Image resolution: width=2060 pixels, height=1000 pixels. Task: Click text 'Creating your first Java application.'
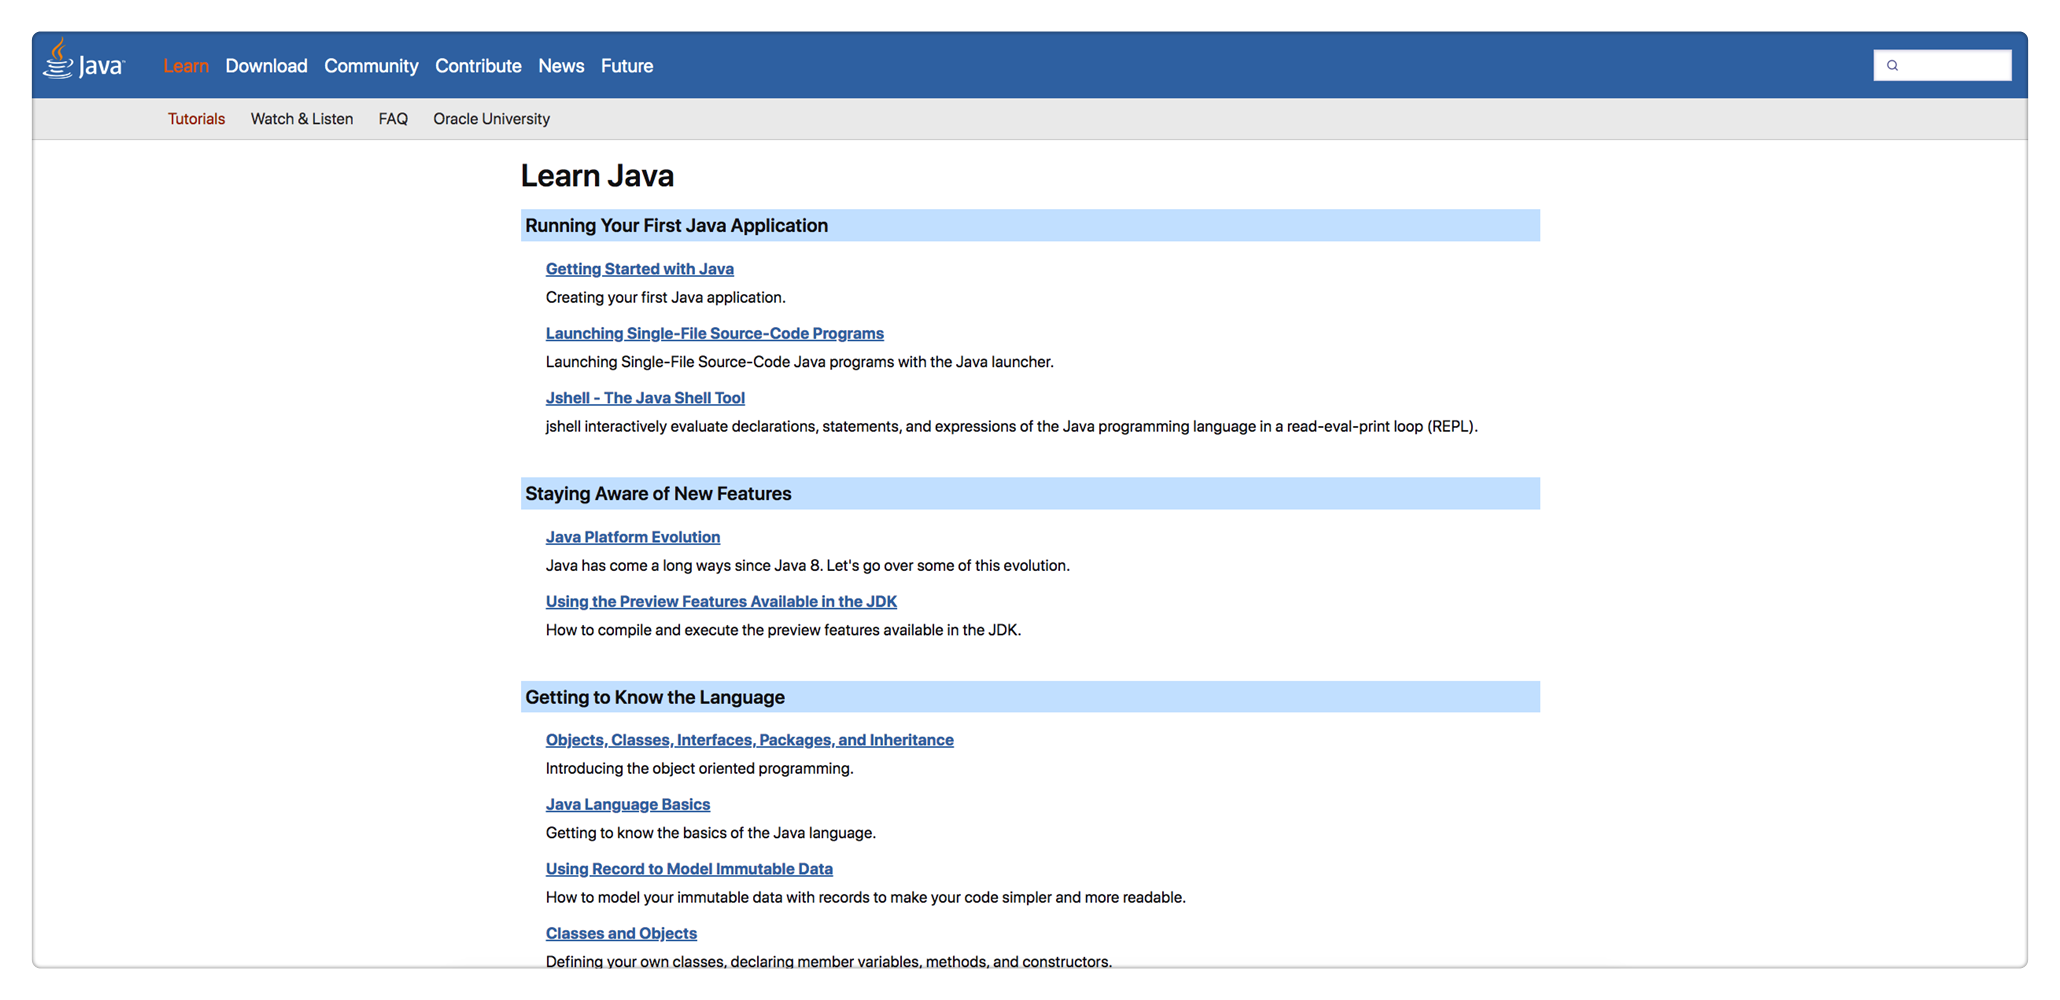[666, 297]
